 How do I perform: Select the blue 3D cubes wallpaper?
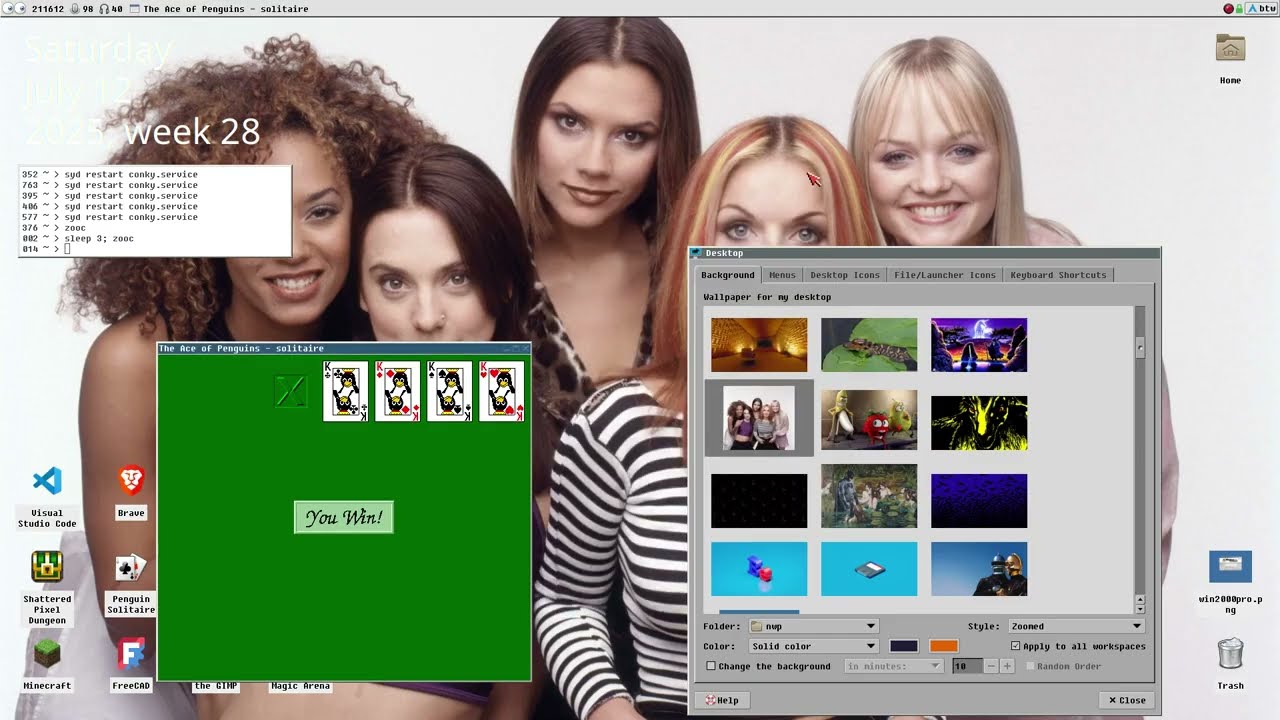click(x=759, y=569)
